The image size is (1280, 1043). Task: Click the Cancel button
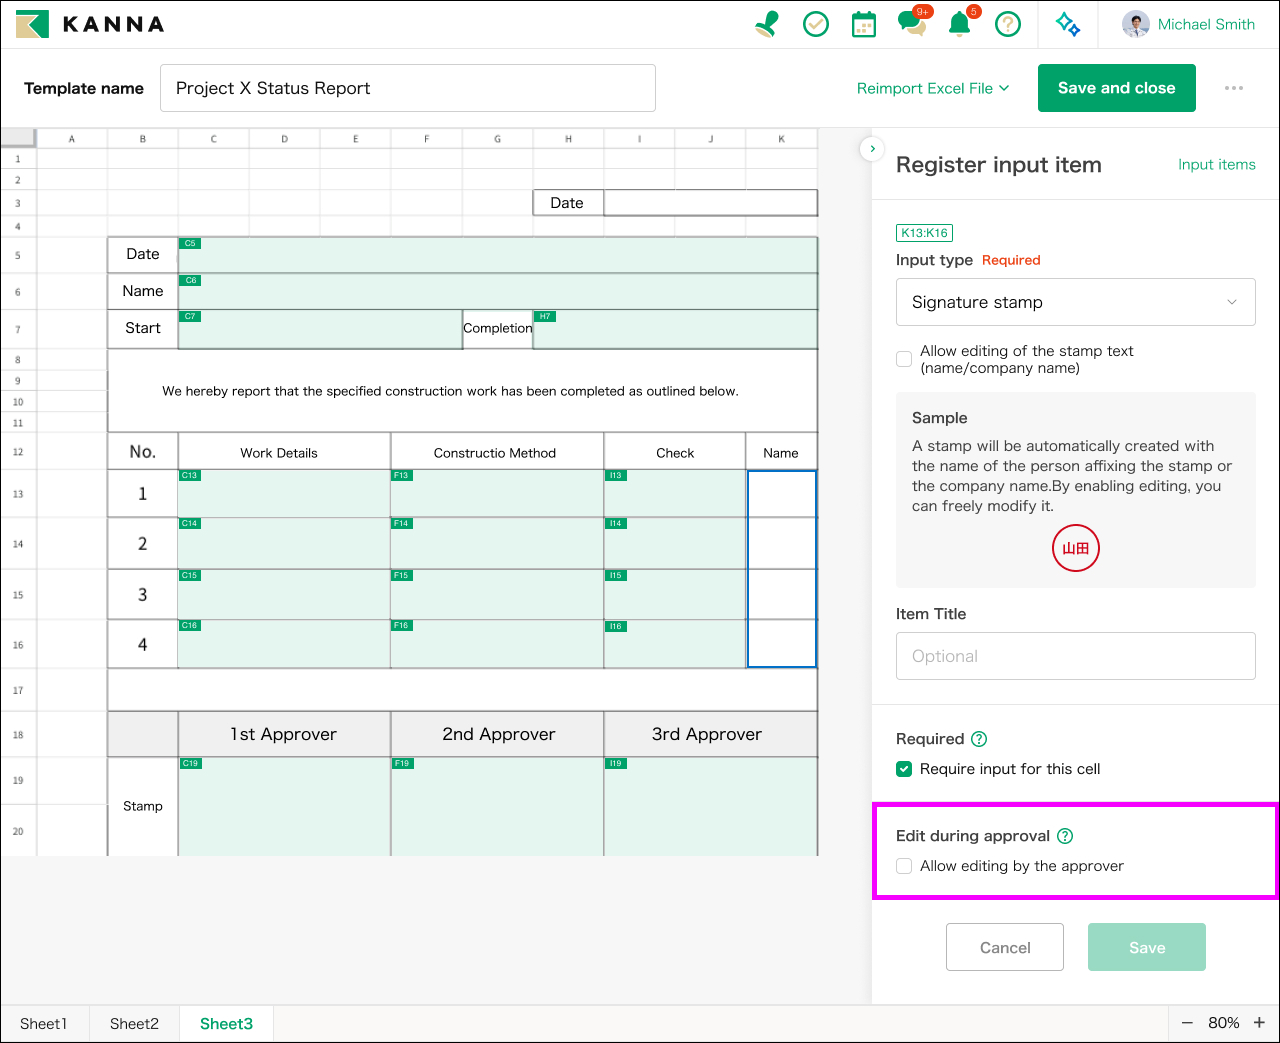coord(1004,947)
